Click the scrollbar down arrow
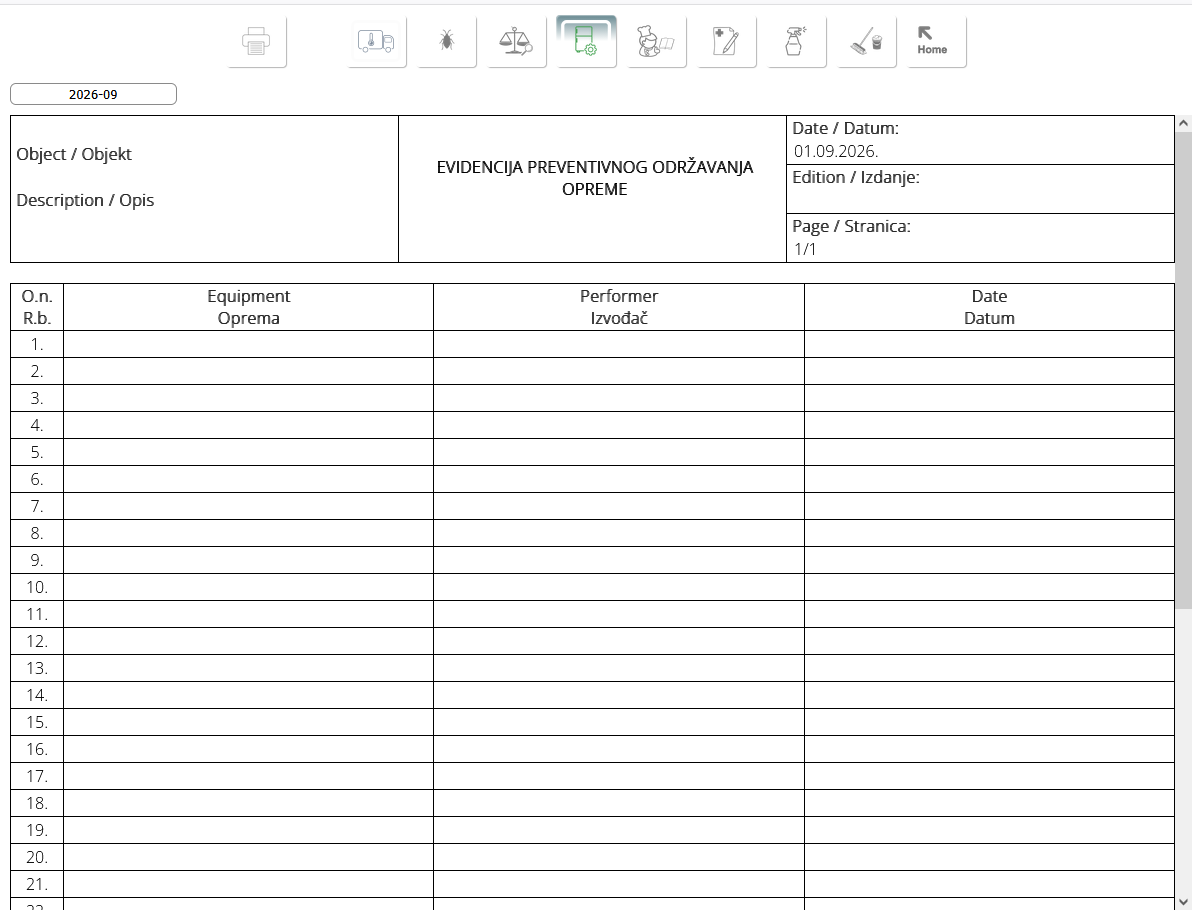Screen dimensions: 1192x910 1183,902
